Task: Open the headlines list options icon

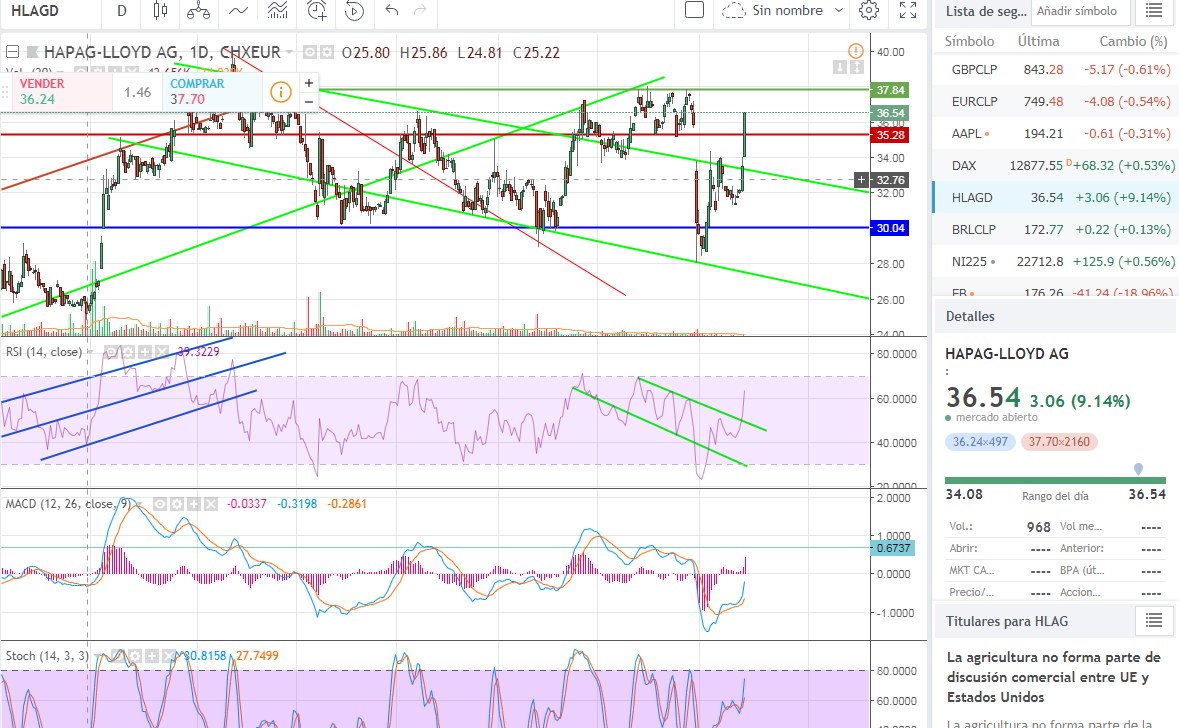Action: coord(1154,620)
